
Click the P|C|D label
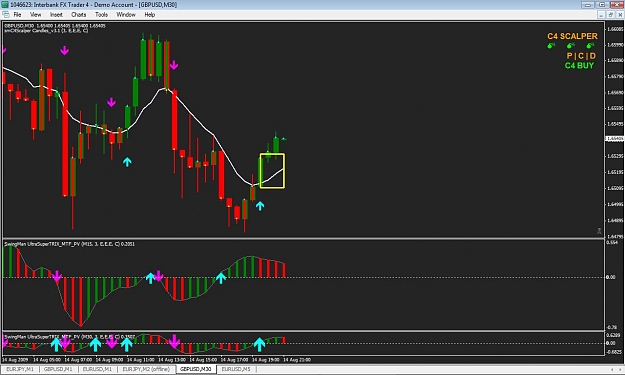point(581,56)
